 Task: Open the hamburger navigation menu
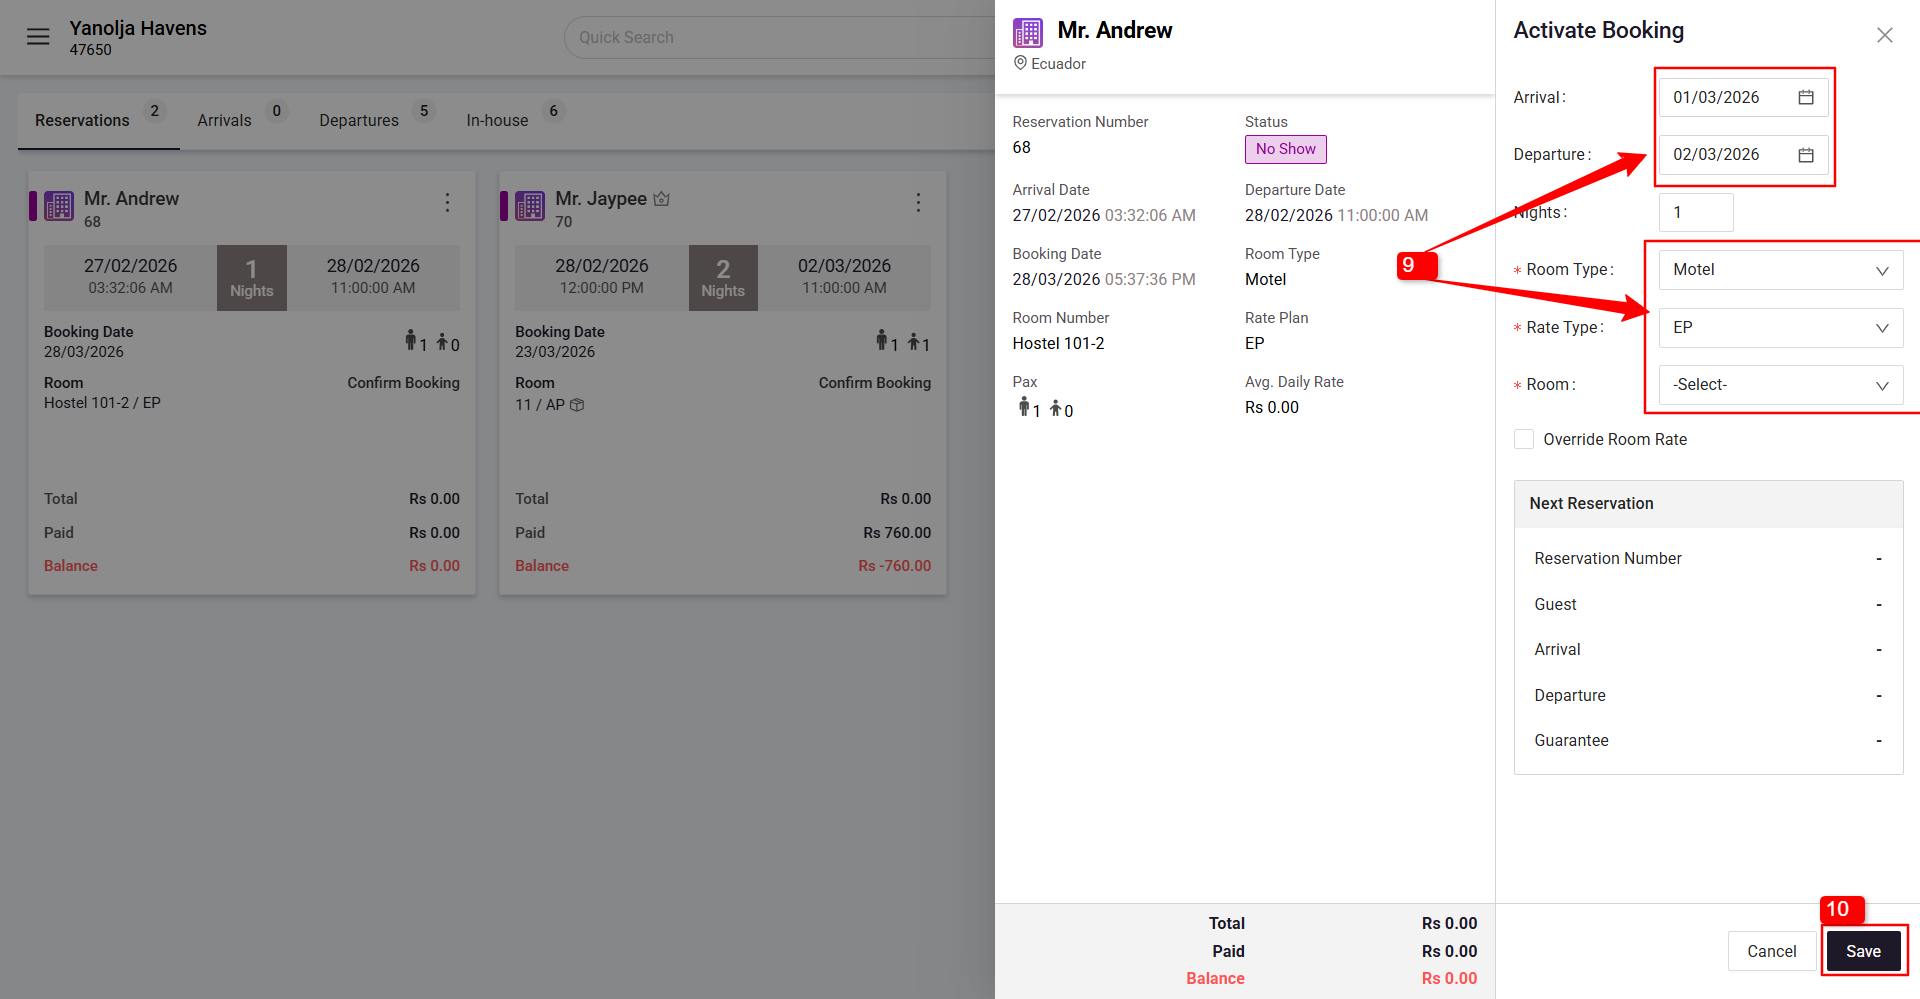[38, 37]
